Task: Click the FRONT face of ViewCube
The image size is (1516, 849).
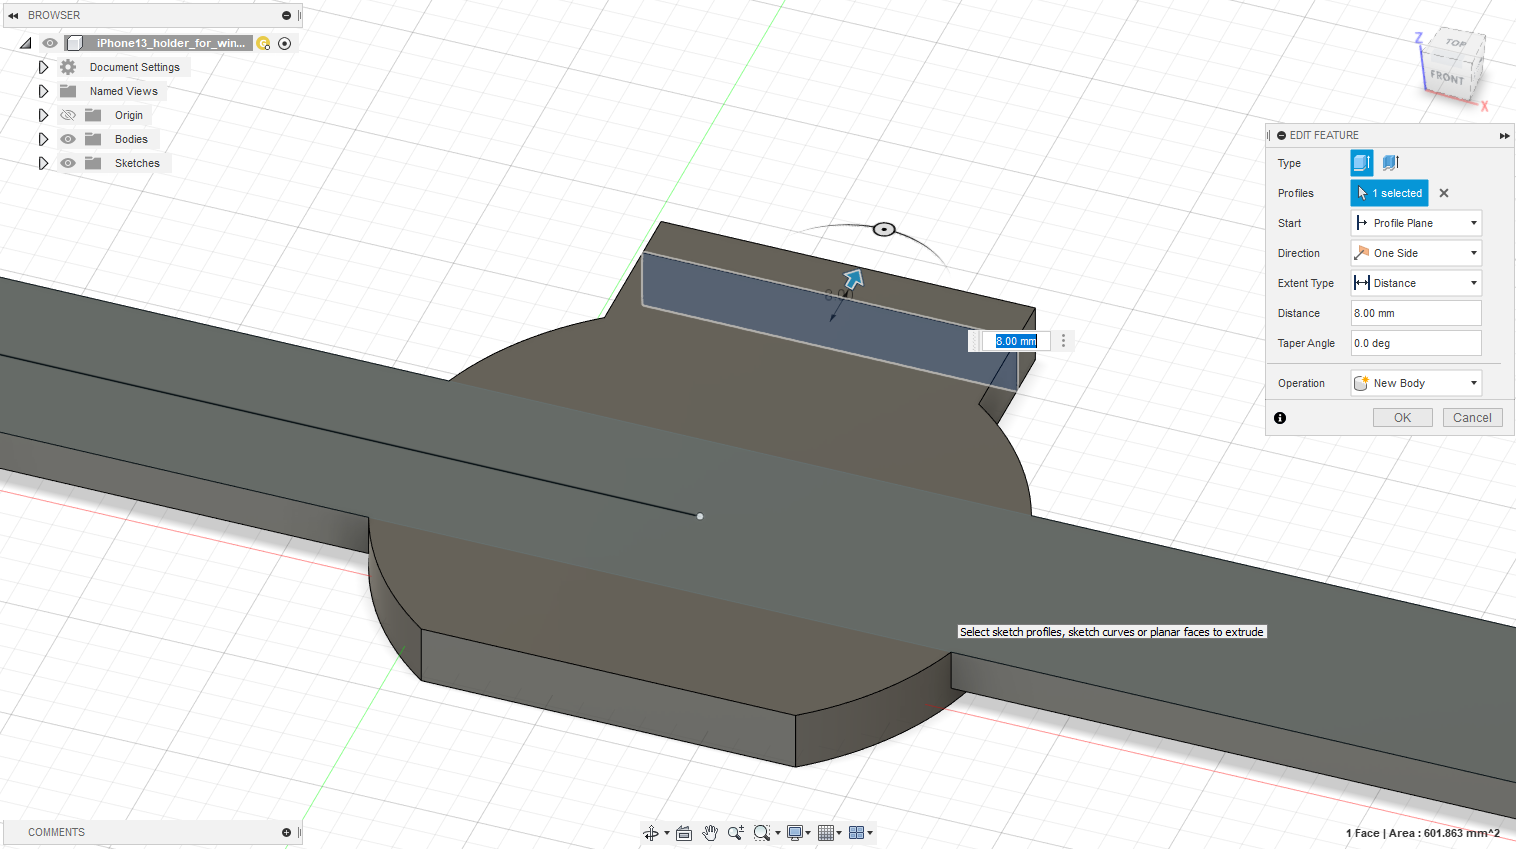Action: (1446, 76)
